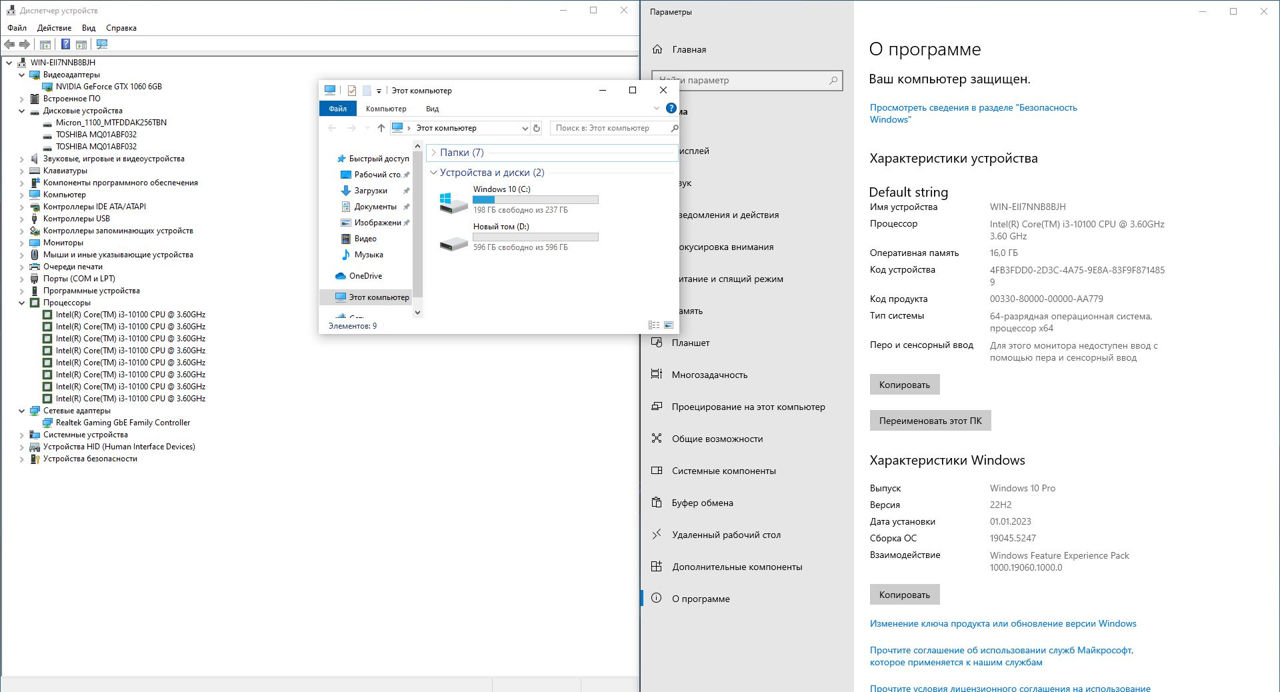Click the up-arrow navigation icon in Explorer
1280x692 pixels.
[x=381, y=128]
